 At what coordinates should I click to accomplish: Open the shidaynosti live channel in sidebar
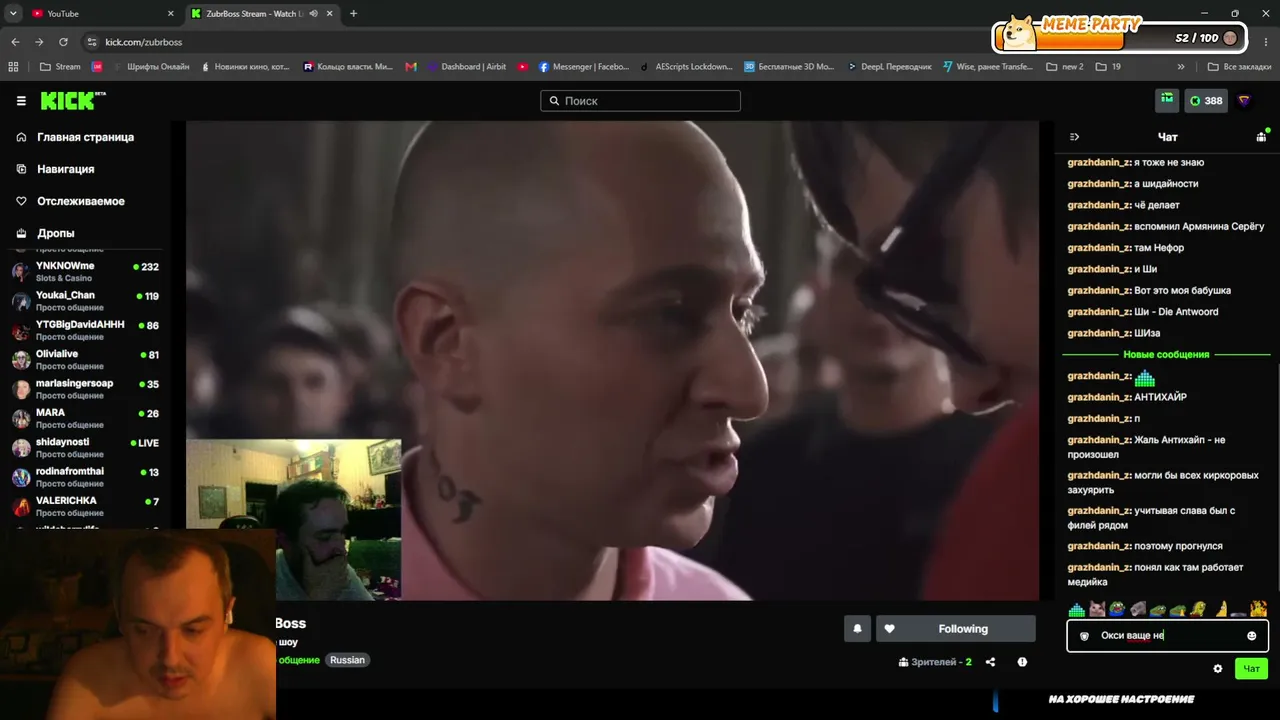click(x=86, y=447)
